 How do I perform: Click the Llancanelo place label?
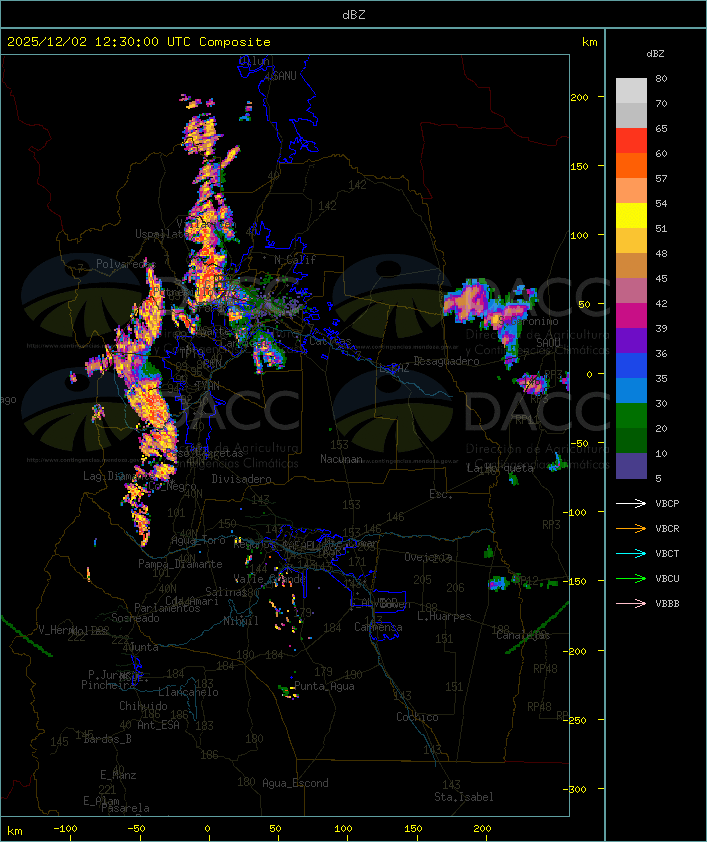[188, 692]
